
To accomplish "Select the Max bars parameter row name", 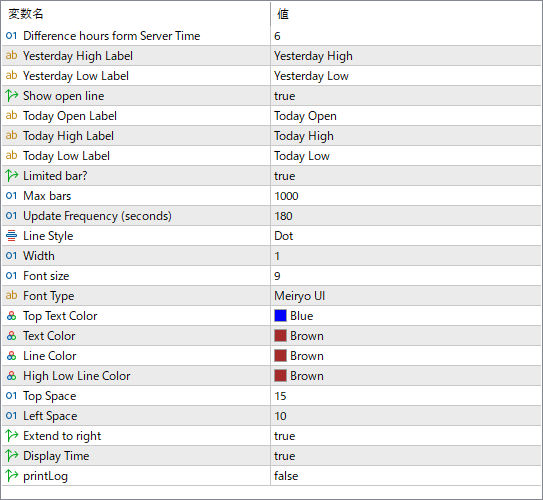I will (x=47, y=196).
